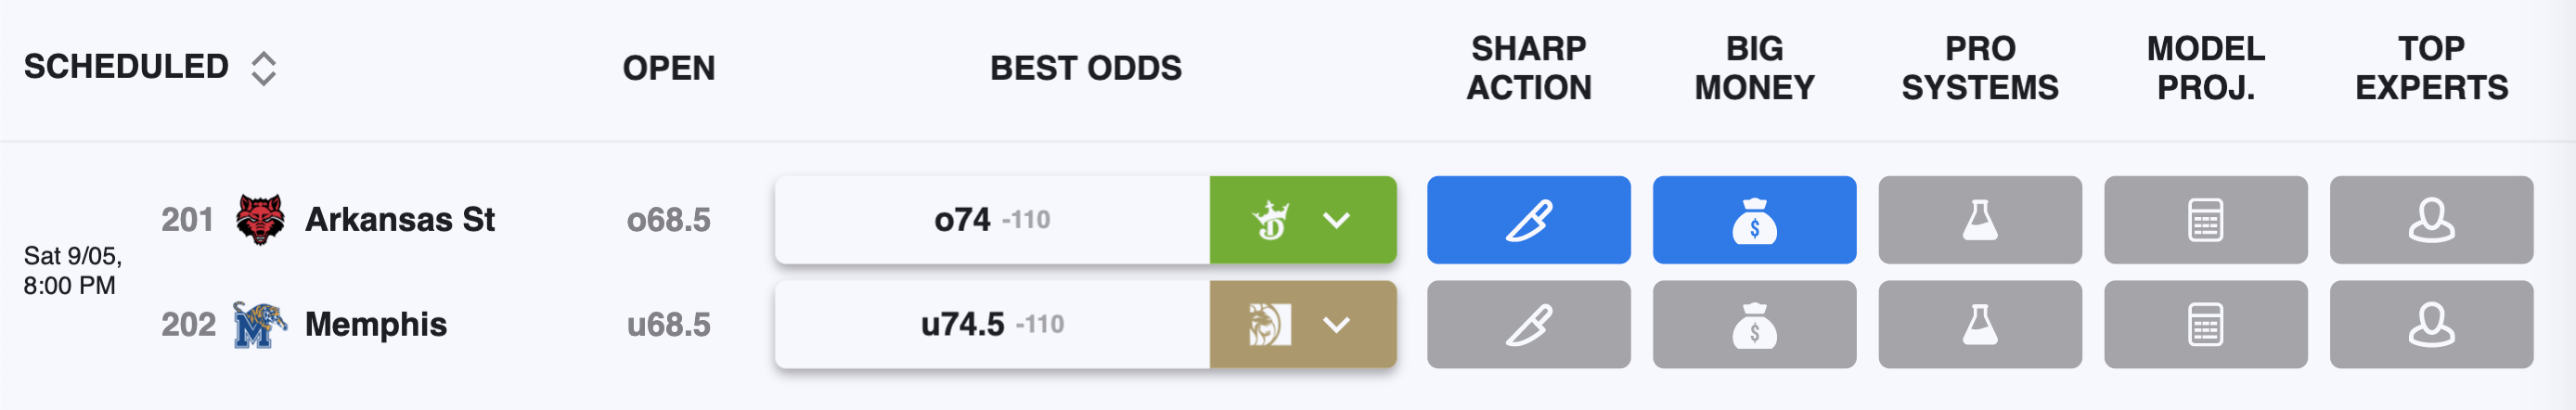The width and height of the screenshot is (2576, 410).
Task: Open Arkansas St Pro Systems flask icon
Action: click(x=1980, y=220)
